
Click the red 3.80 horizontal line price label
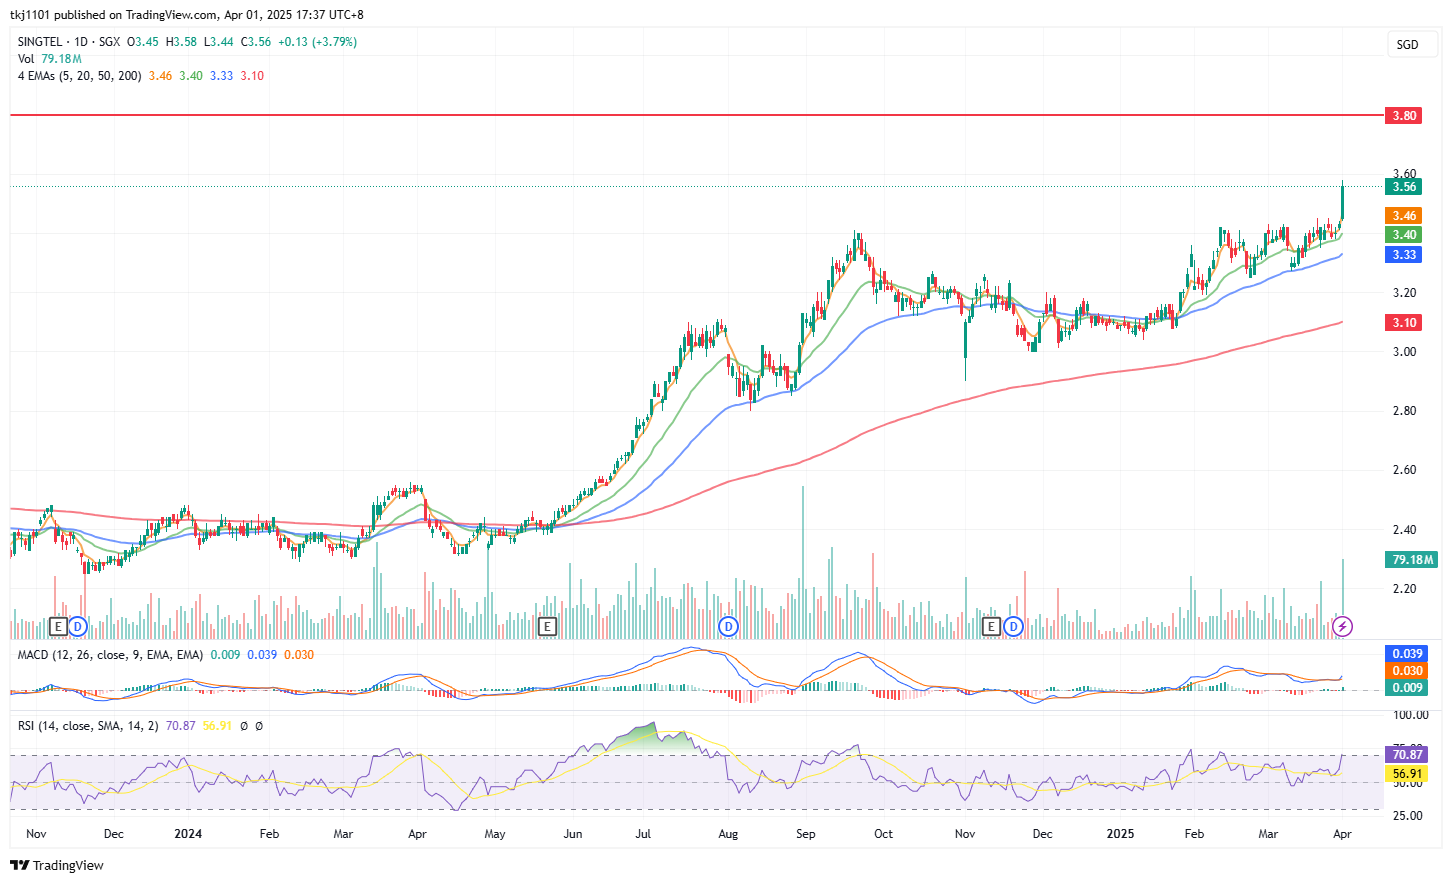point(1404,116)
